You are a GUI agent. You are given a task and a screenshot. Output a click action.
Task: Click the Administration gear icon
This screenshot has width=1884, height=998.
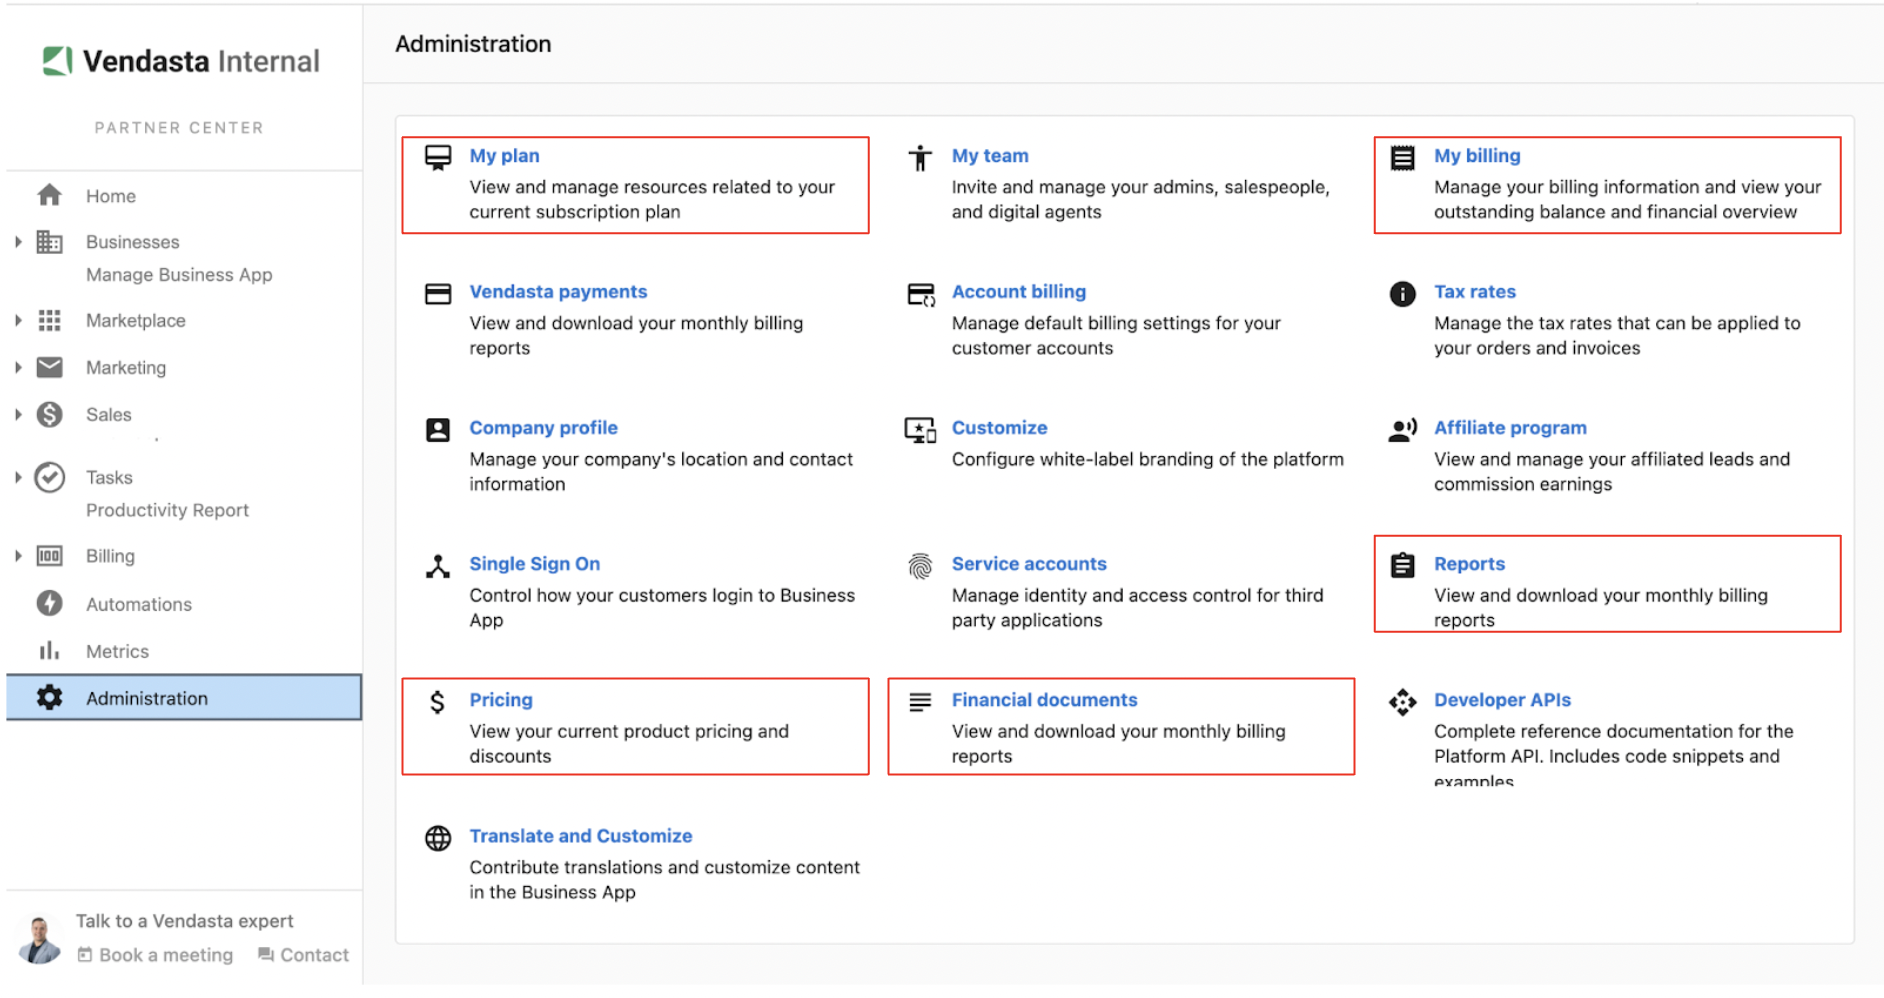[x=50, y=697]
